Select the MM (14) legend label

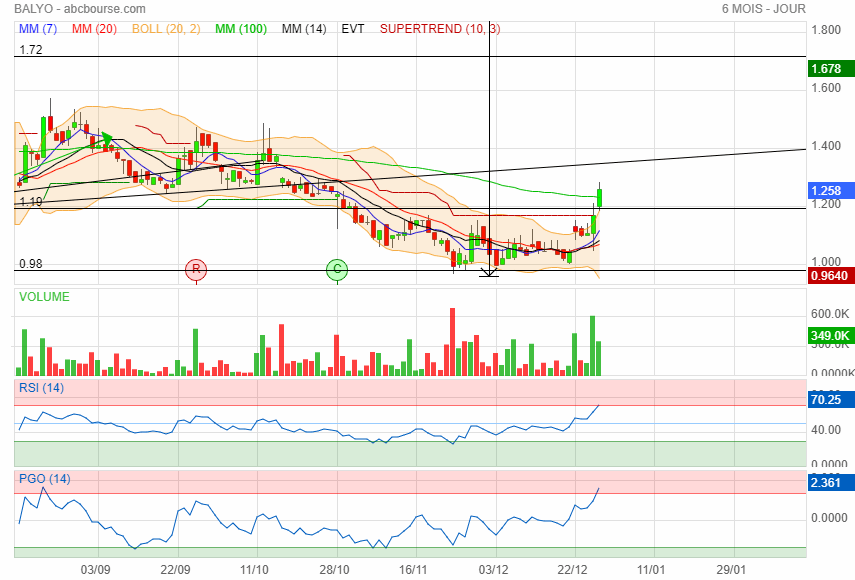pyautogui.click(x=304, y=29)
